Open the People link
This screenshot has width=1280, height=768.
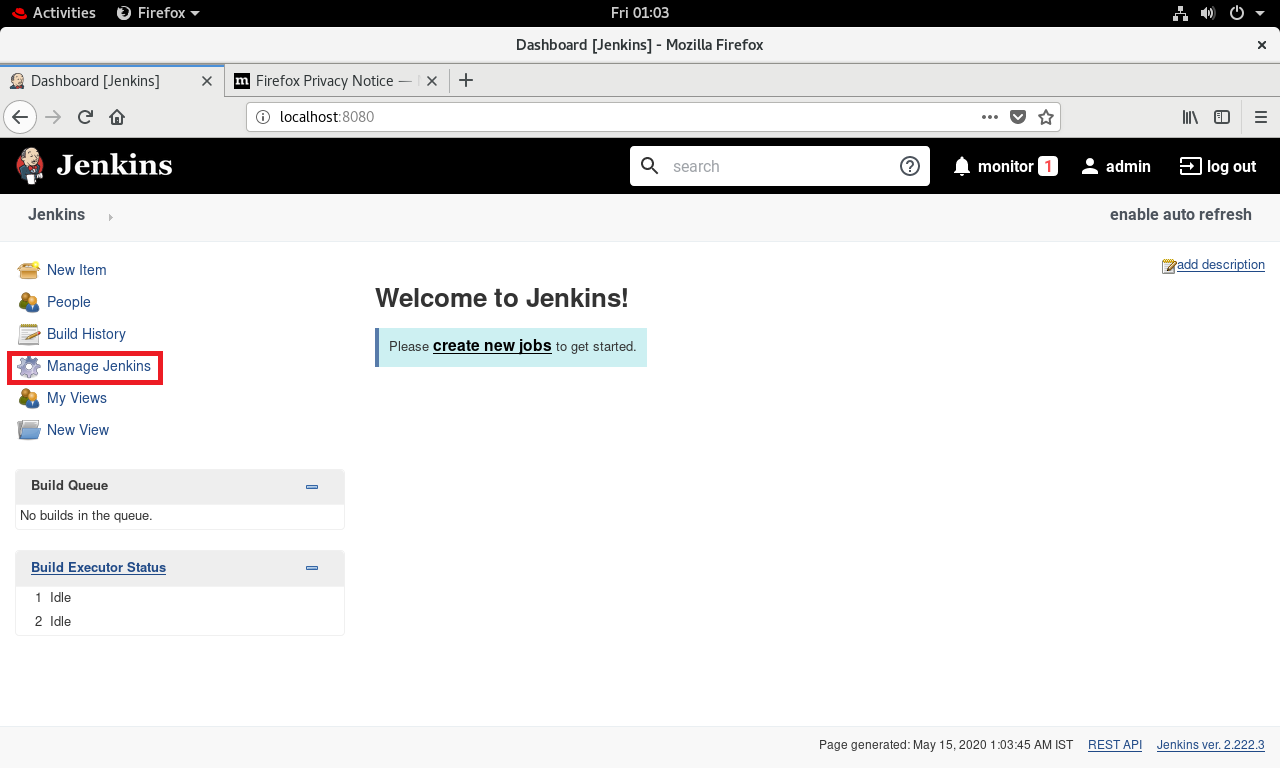point(69,302)
